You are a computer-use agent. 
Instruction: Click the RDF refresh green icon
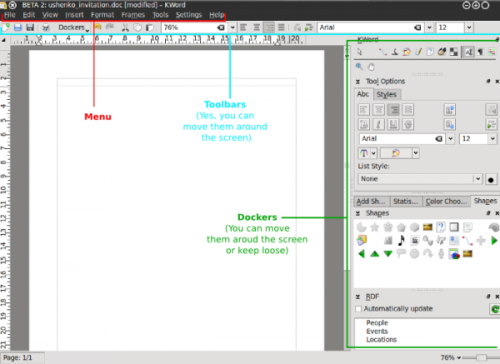click(x=494, y=309)
